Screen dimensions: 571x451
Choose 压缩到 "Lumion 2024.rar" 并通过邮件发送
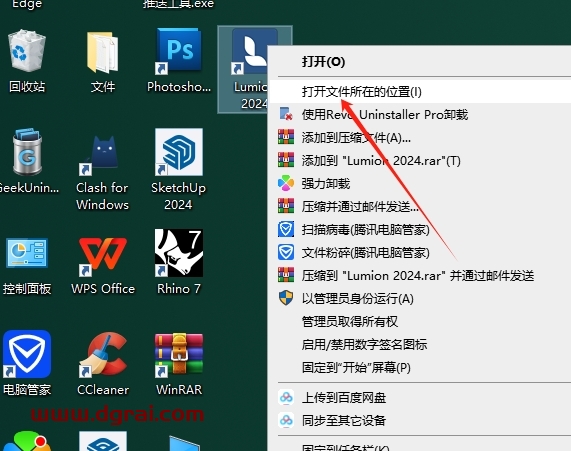click(x=419, y=275)
